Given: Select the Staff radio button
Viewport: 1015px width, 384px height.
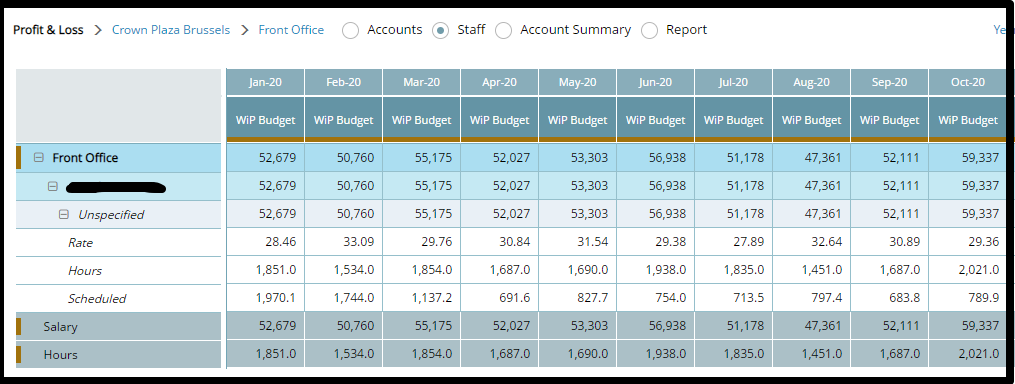Looking at the screenshot, I should coord(440,30).
